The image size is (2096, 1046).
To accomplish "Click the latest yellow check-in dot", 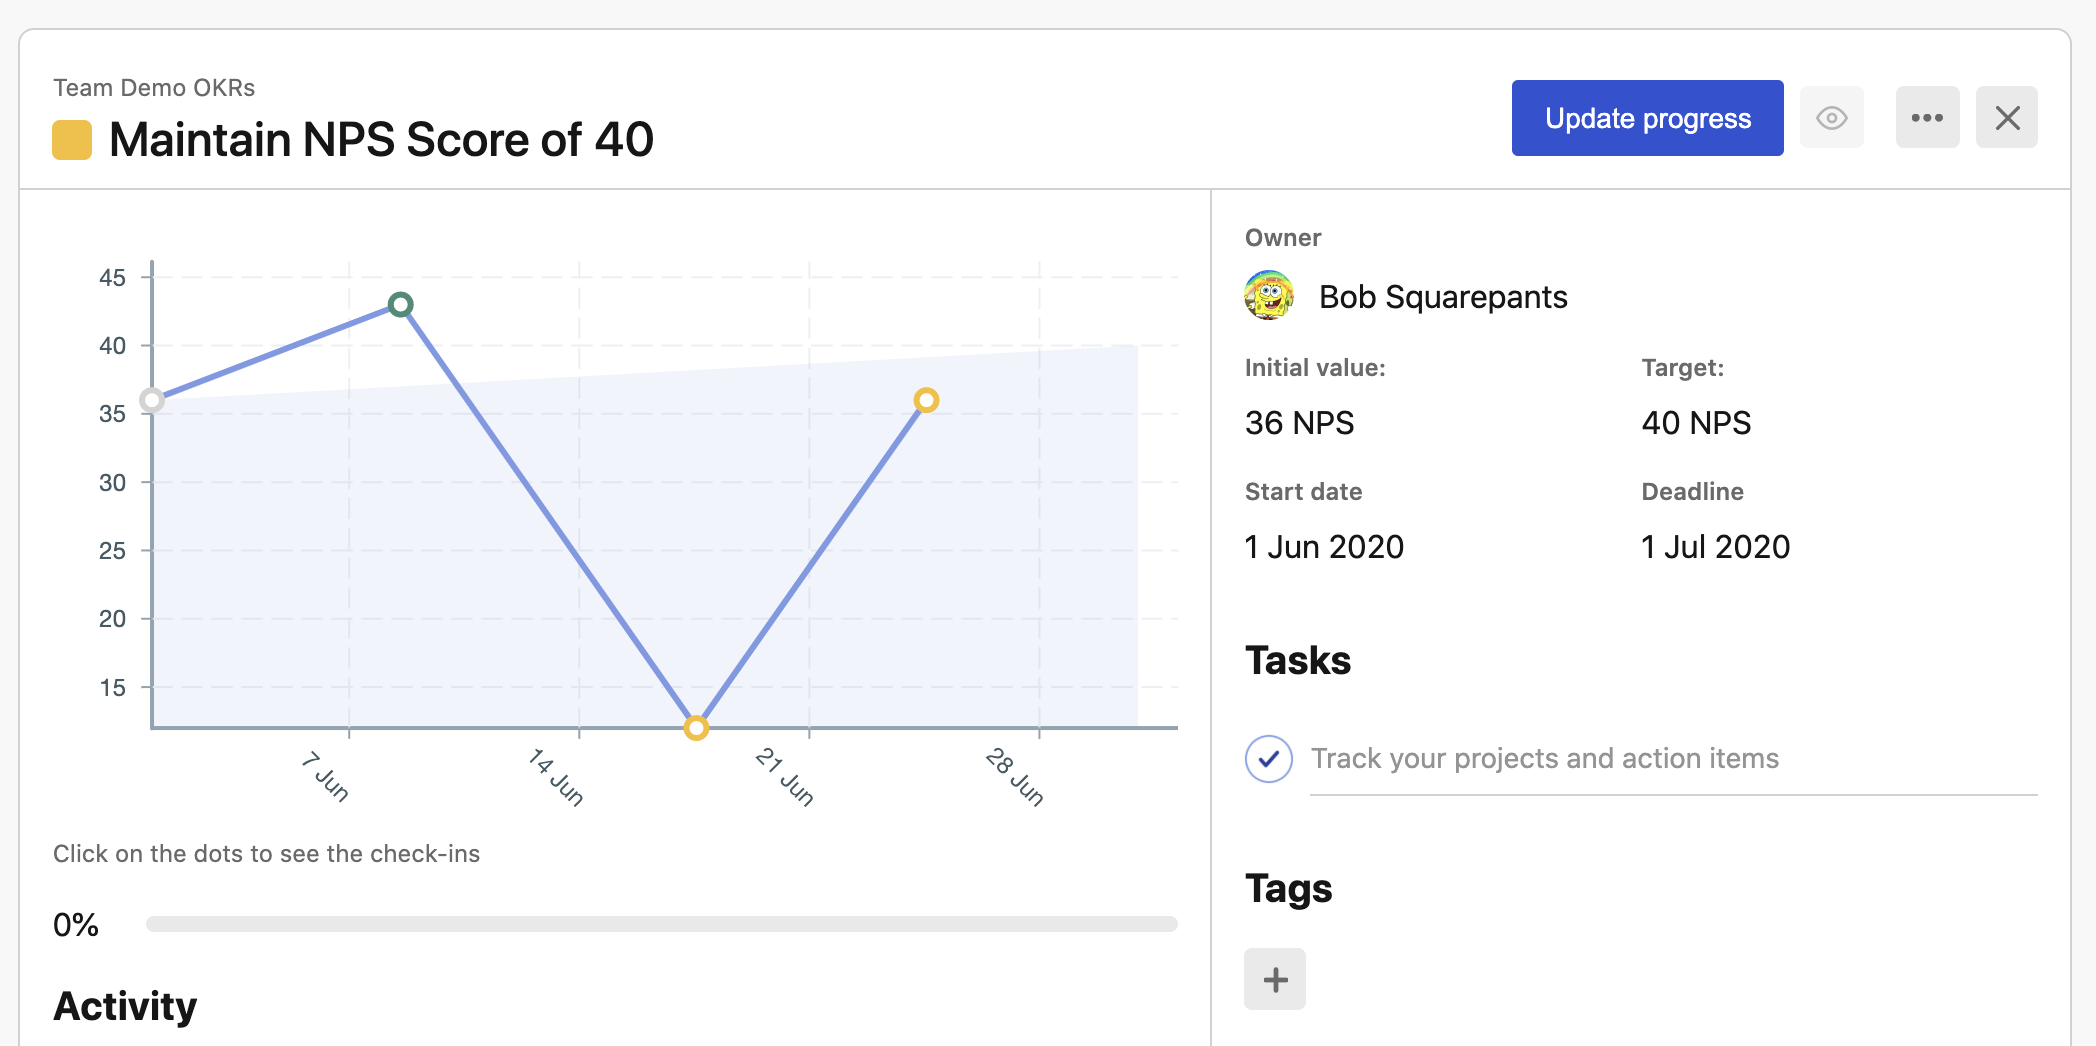I will [926, 400].
